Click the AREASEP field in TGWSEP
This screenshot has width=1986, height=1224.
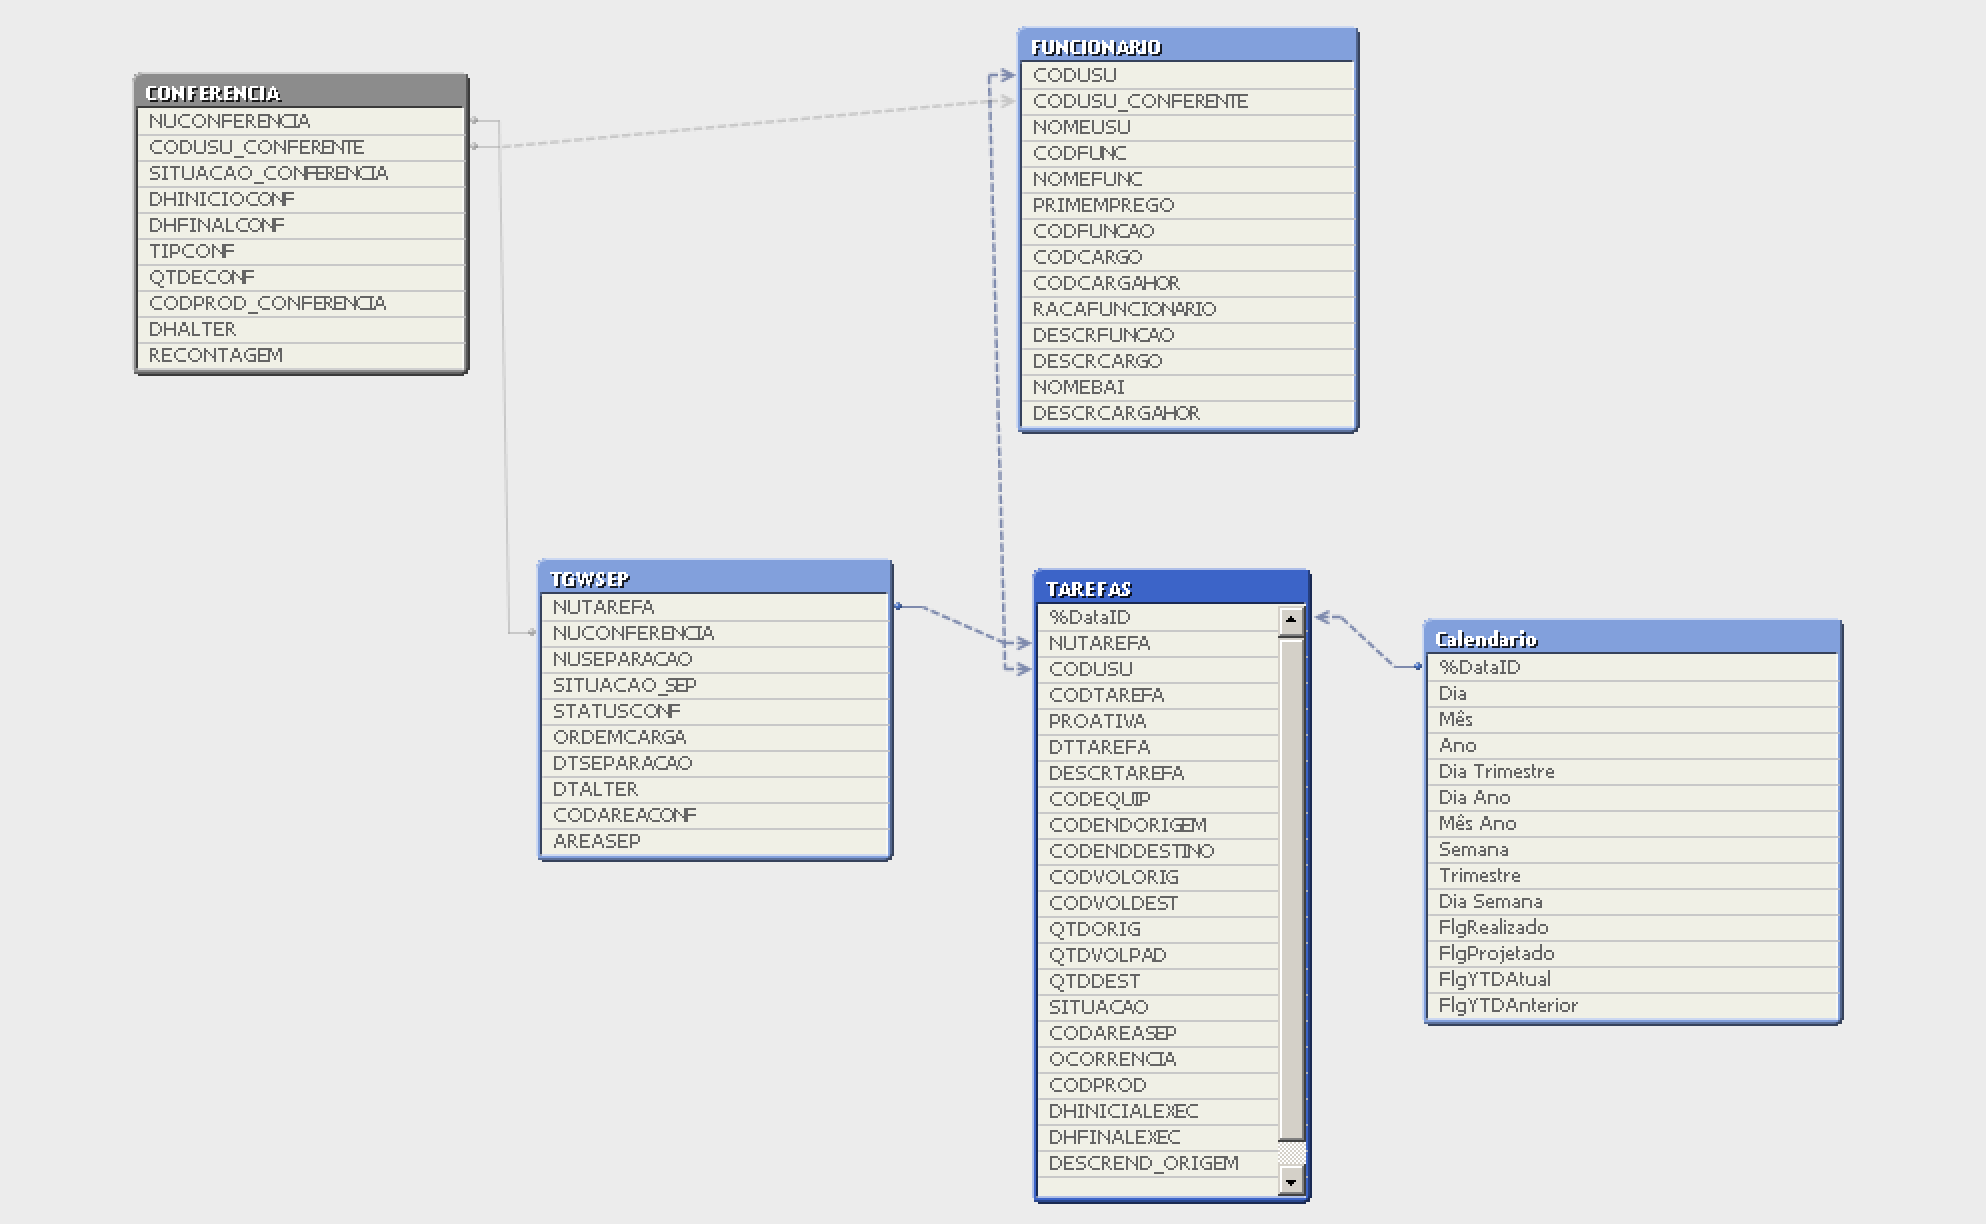pyautogui.click(x=597, y=841)
